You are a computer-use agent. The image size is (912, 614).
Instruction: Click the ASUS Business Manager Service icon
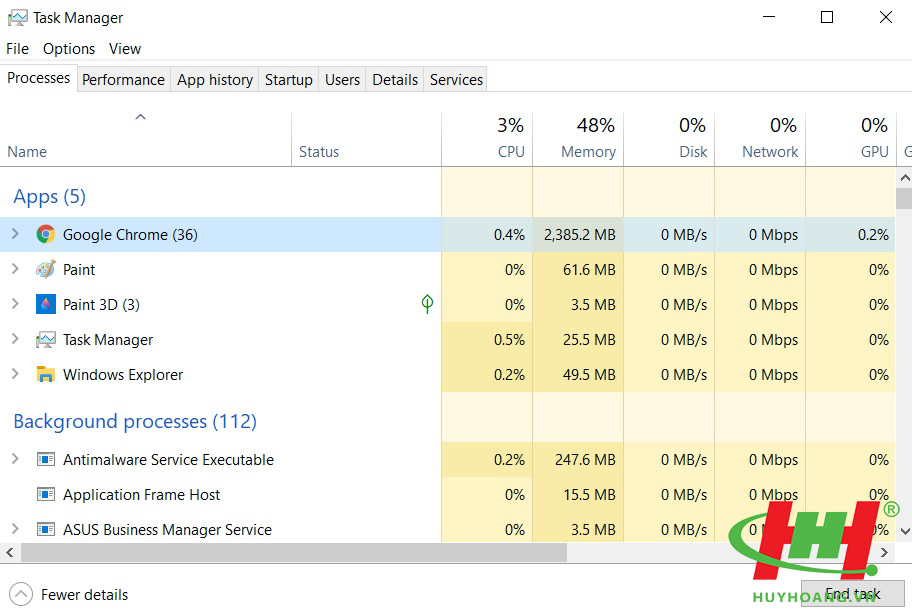(x=45, y=529)
